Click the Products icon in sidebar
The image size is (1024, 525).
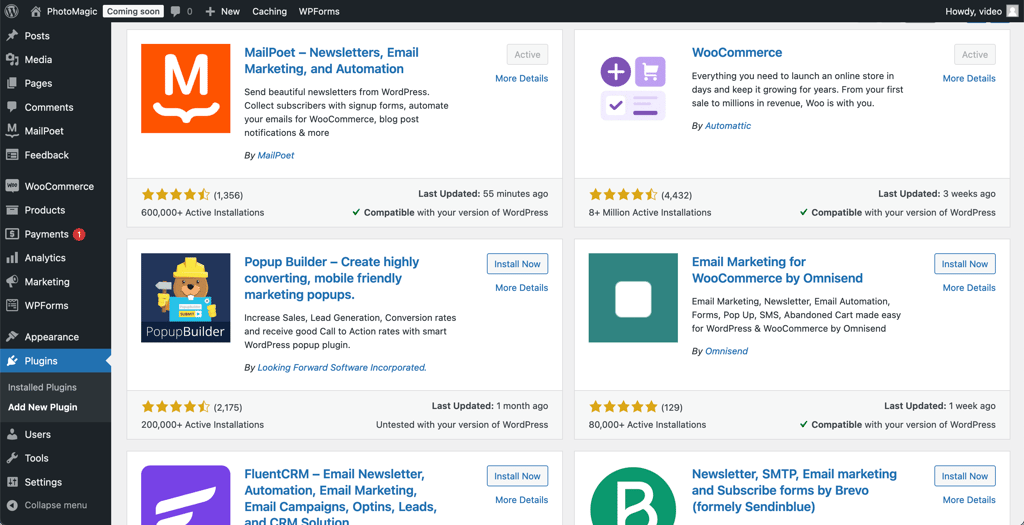[12, 210]
